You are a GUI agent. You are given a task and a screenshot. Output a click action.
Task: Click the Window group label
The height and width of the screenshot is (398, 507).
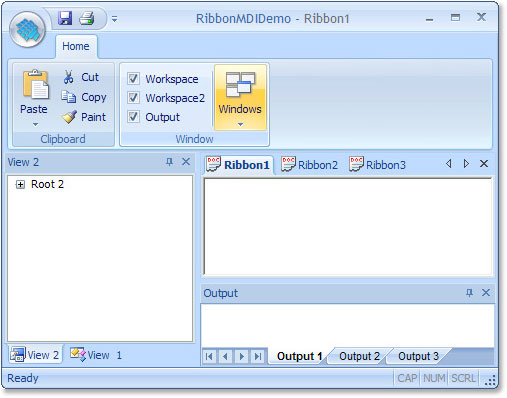coord(194,139)
